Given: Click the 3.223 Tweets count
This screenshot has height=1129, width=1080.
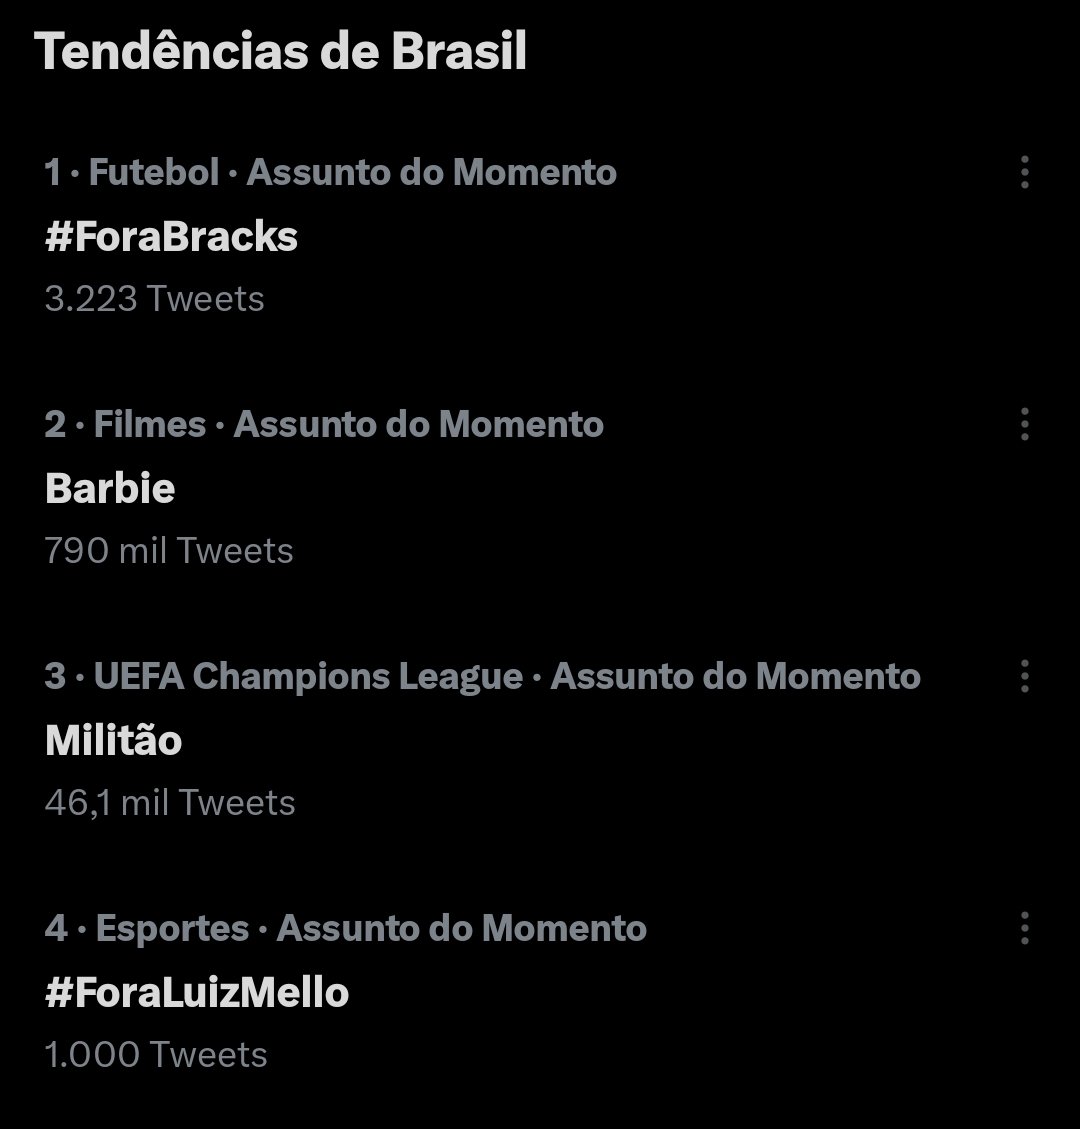Looking at the screenshot, I should click(154, 299).
